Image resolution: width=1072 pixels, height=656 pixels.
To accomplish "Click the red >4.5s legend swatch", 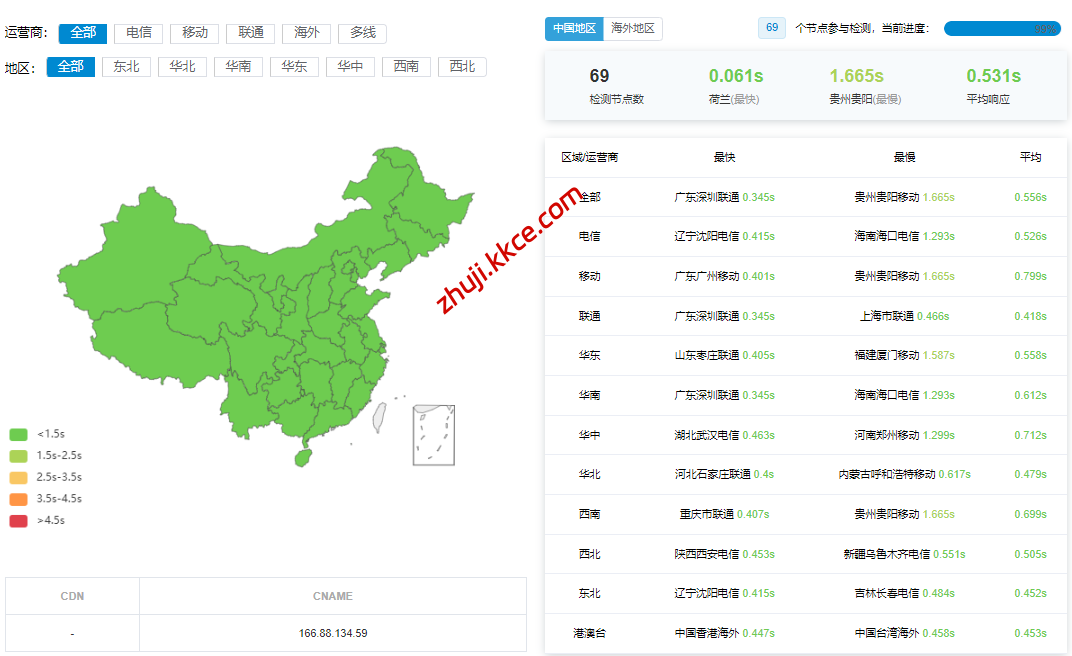I will [x=18, y=520].
